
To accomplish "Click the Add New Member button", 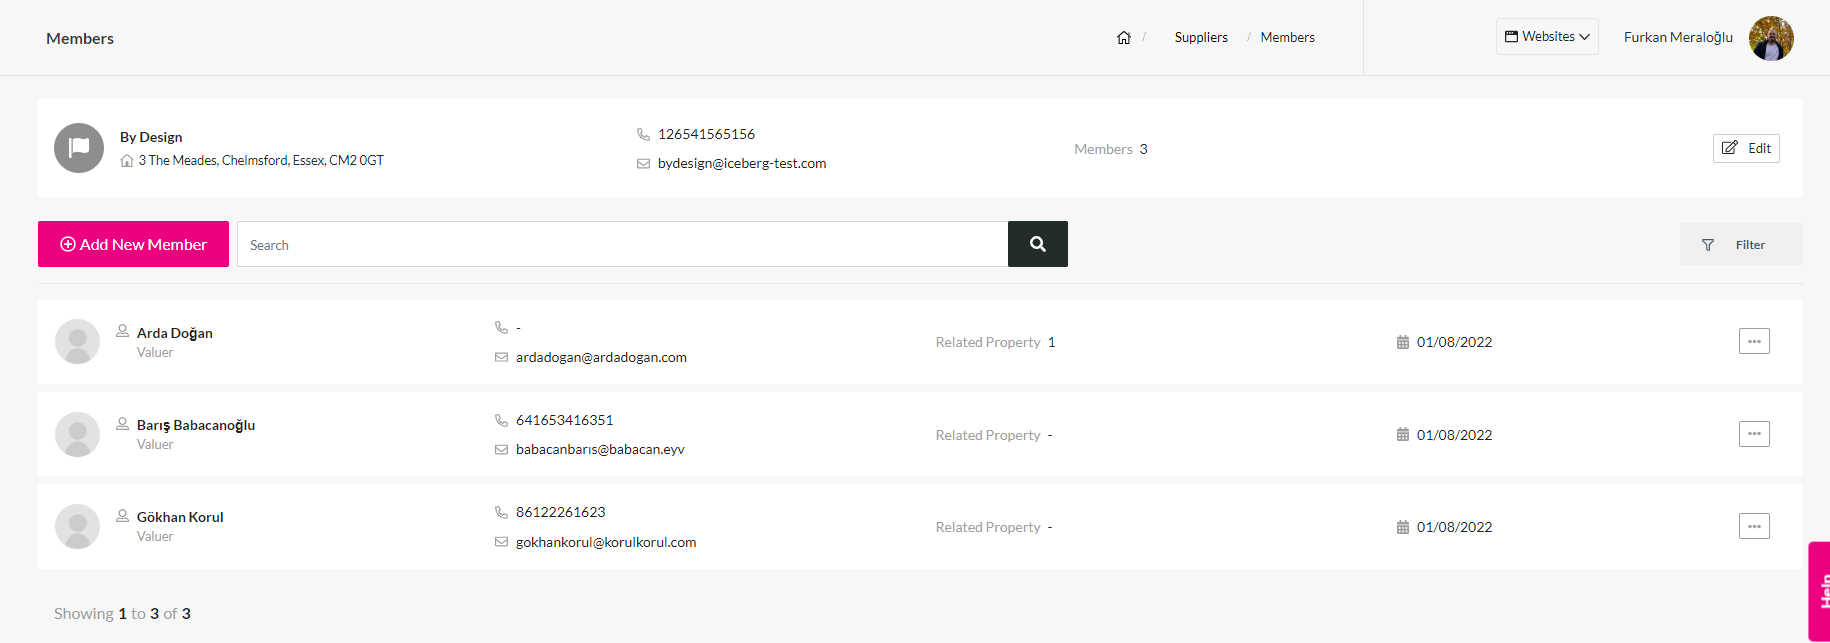I will pos(133,244).
